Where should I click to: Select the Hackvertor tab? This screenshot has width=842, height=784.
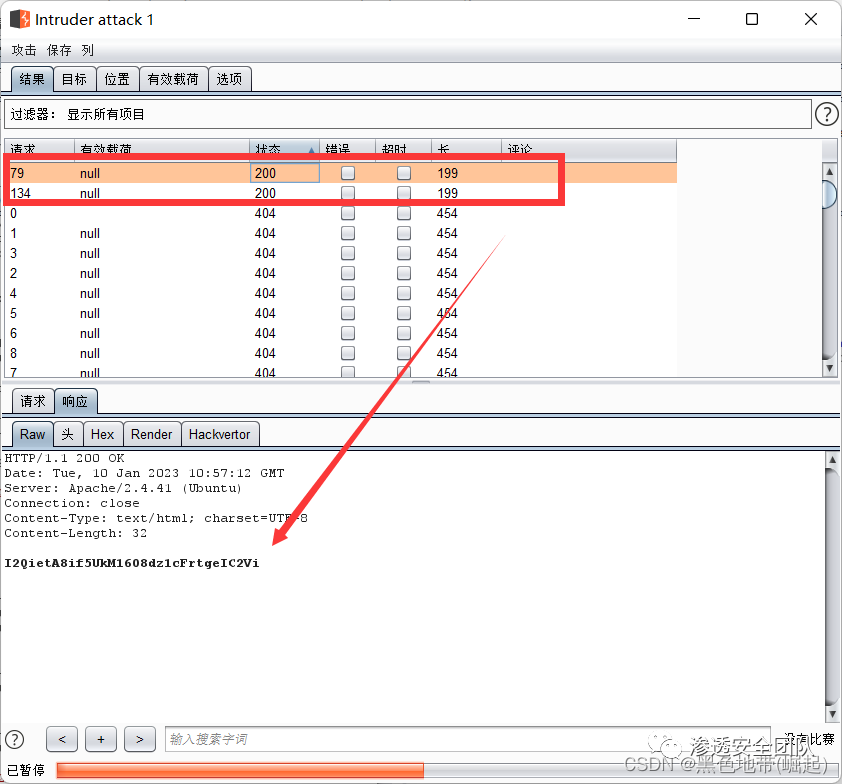220,434
